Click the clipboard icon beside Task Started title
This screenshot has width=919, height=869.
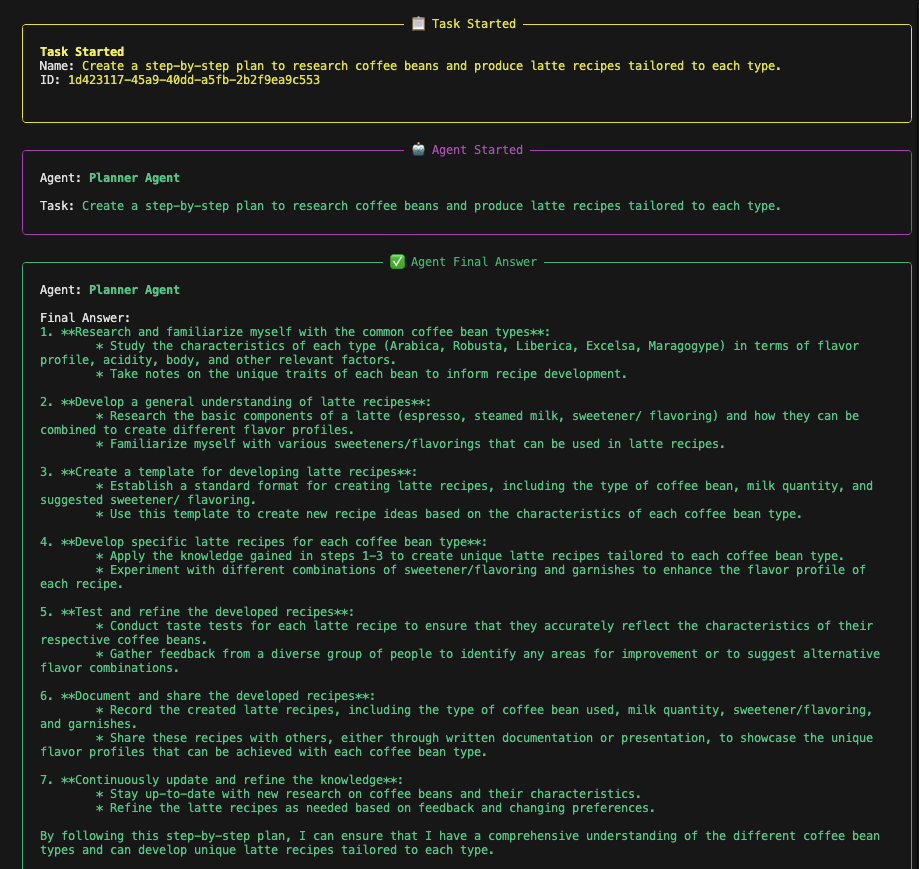tap(418, 23)
